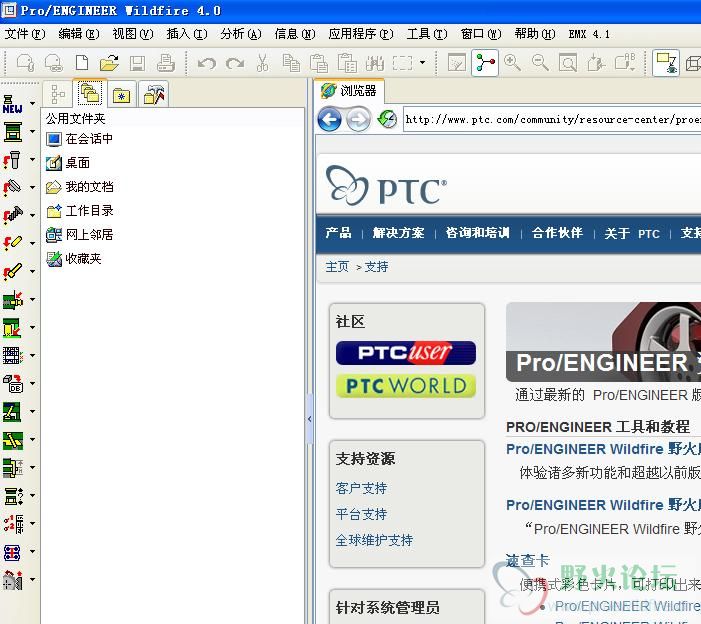Click the 产品 navigation link
Viewport: 701px width, 624px height.
[x=338, y=233]
